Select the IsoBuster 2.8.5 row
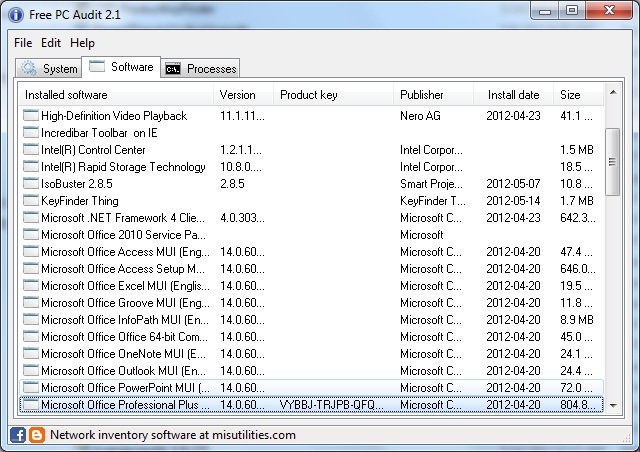This screenshot has width=640, height=452. click(x=311, y=184)
